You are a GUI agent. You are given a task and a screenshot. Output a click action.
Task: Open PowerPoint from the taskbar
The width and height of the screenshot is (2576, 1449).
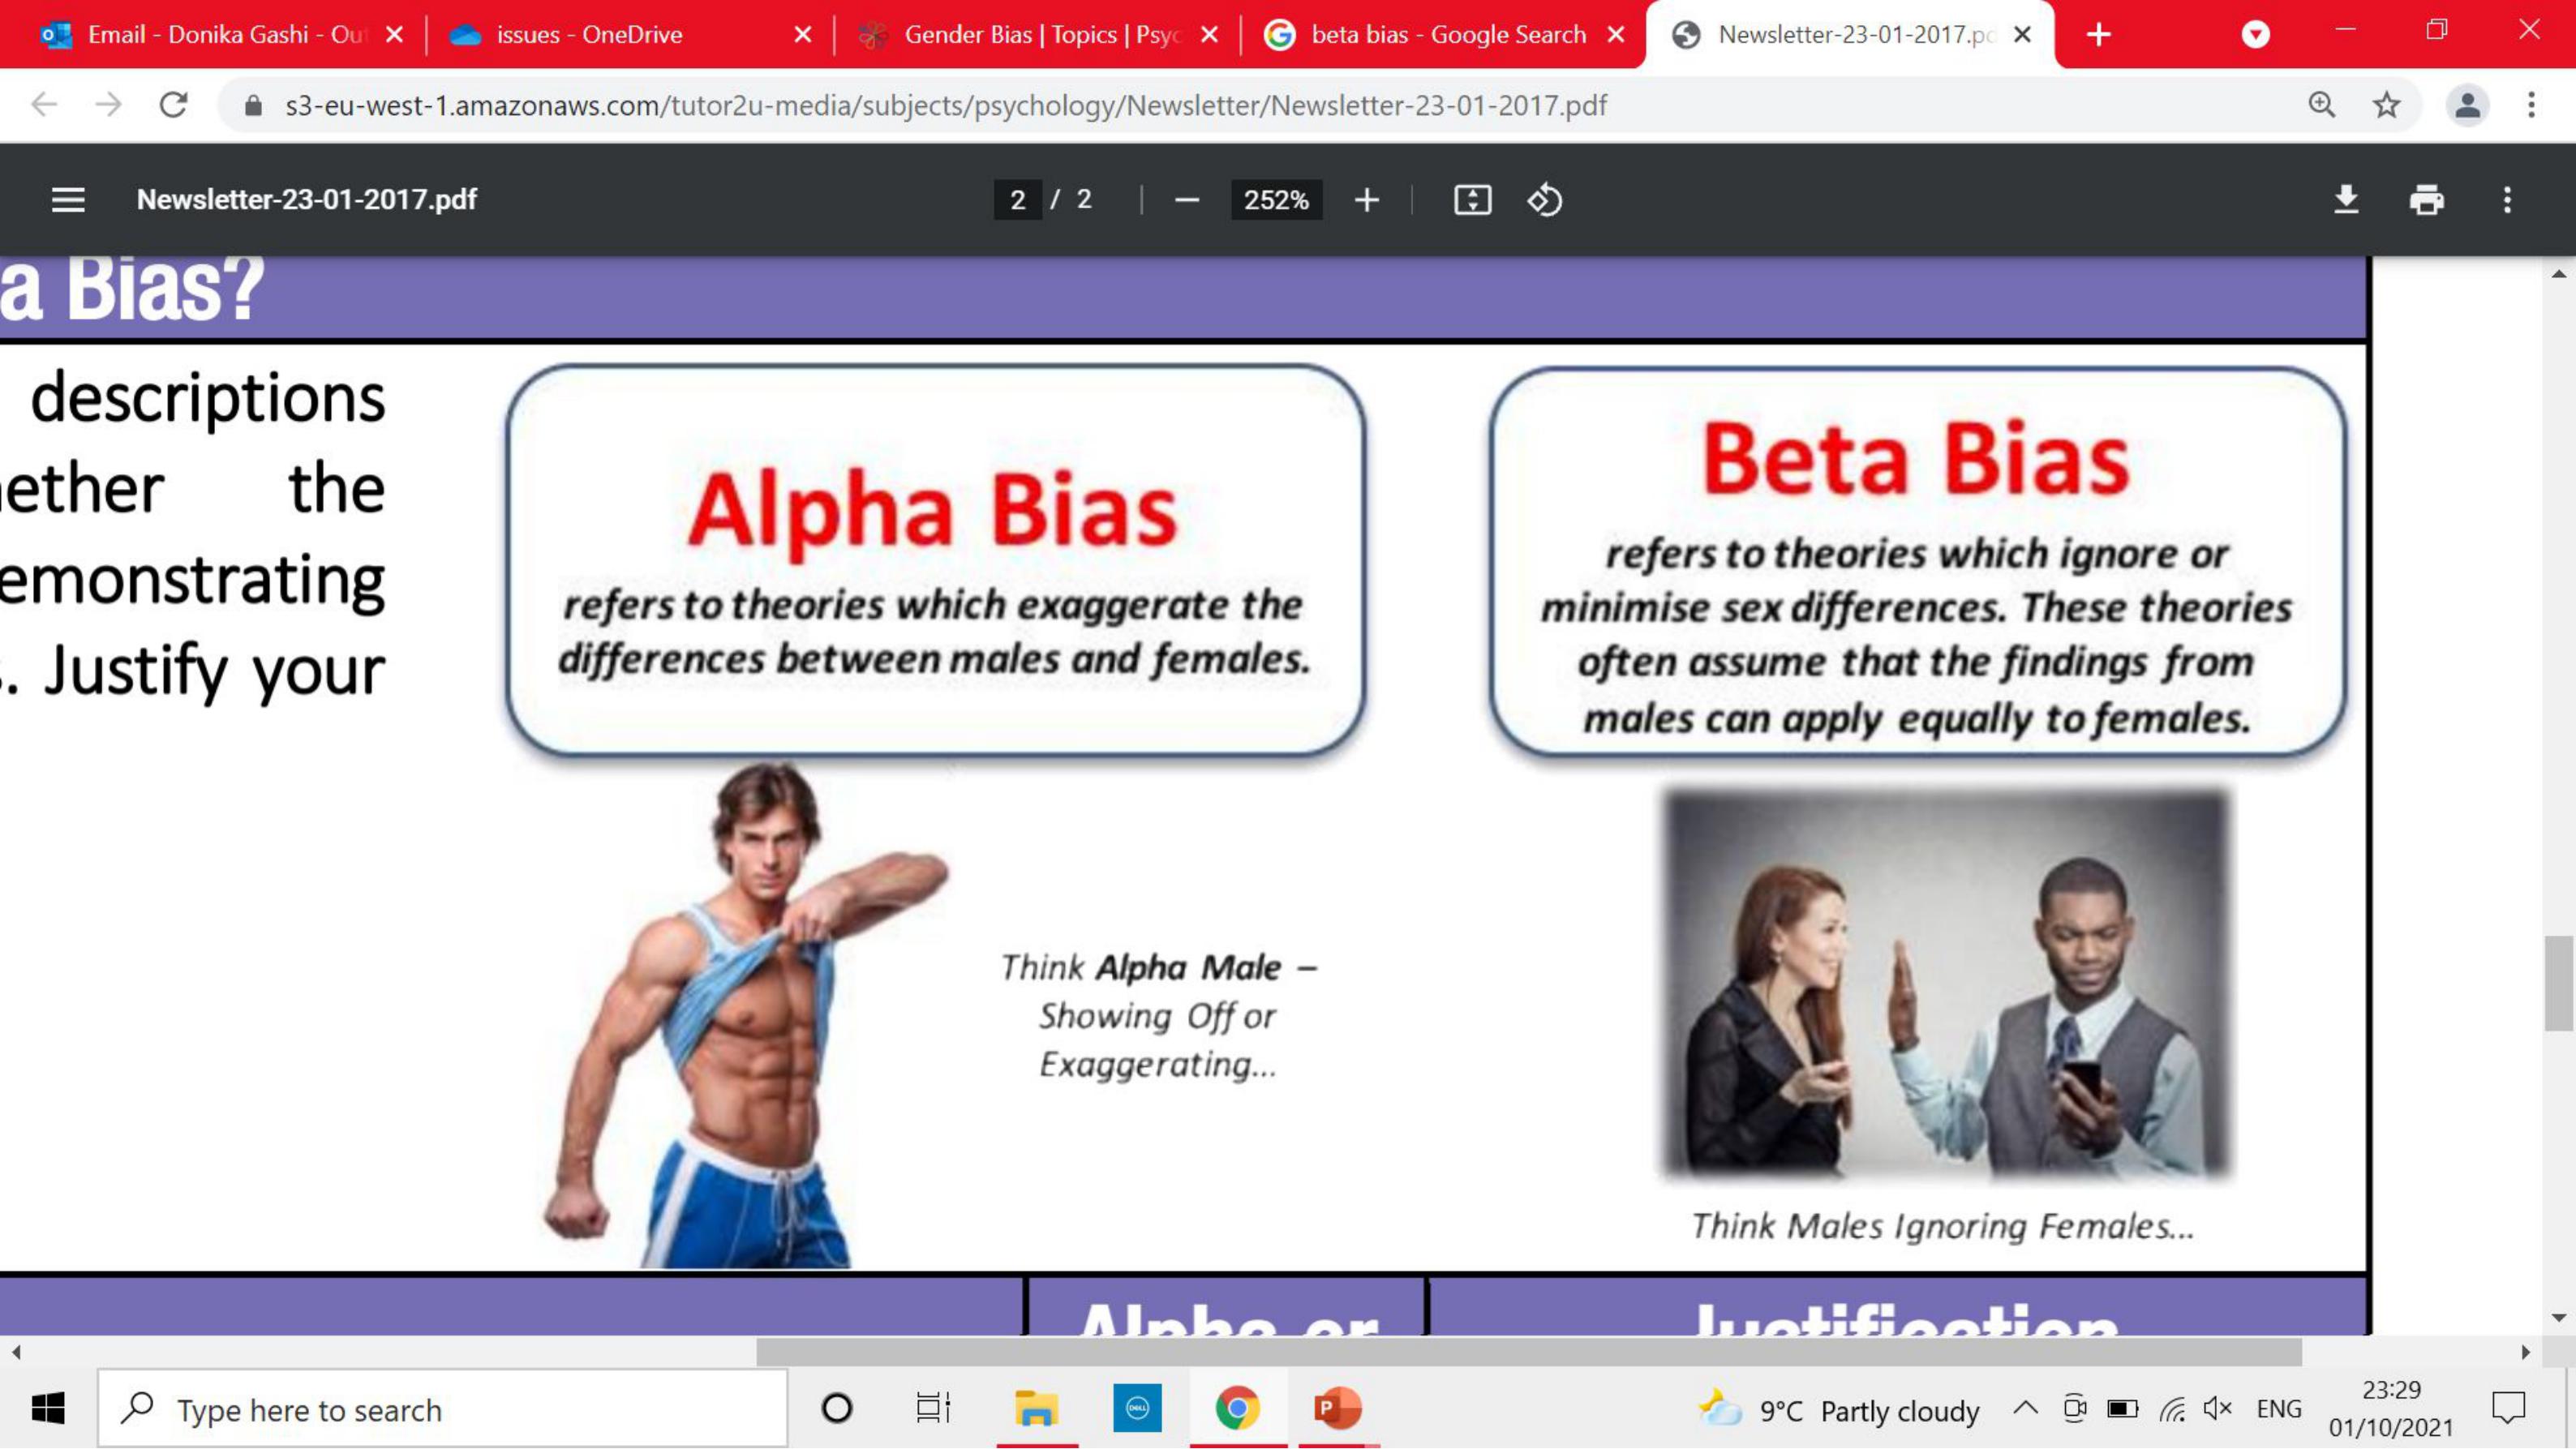pos(1337,1408)
